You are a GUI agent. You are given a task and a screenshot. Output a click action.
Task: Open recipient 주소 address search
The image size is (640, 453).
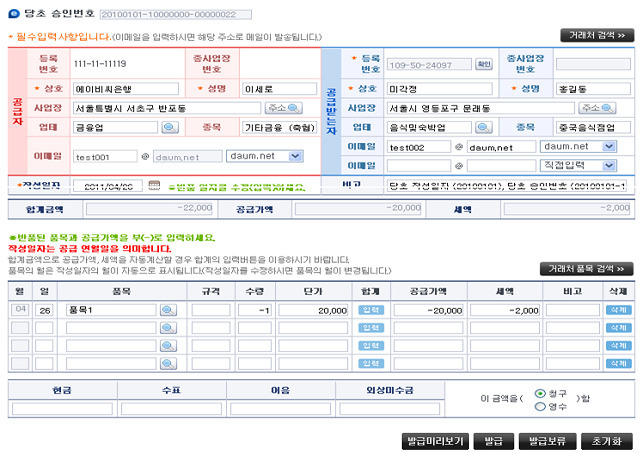(597, 108)
